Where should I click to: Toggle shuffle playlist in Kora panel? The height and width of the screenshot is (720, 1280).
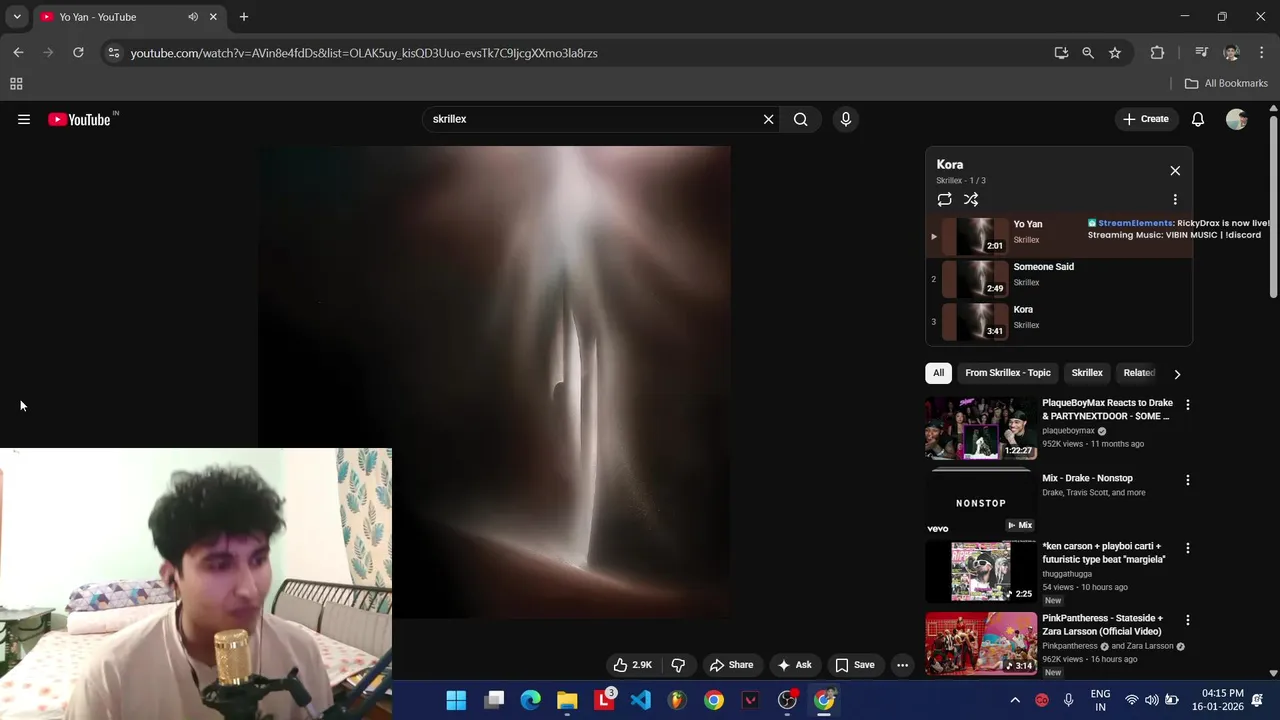[971, 199]
